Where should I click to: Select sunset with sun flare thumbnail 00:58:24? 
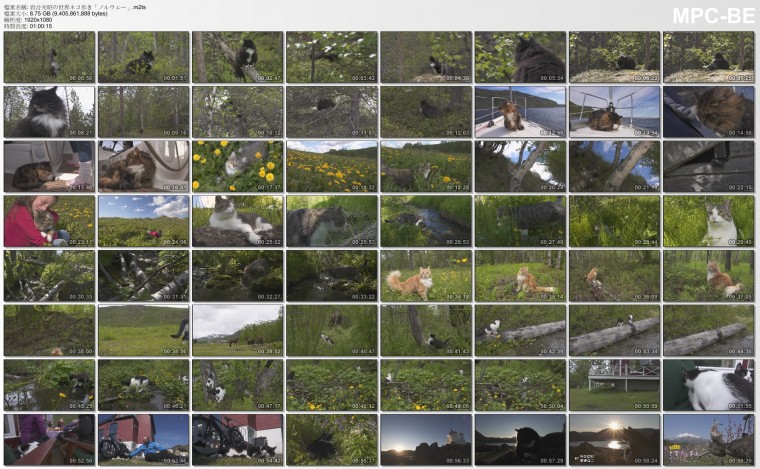pyautogui.click(x=615, y=440)
